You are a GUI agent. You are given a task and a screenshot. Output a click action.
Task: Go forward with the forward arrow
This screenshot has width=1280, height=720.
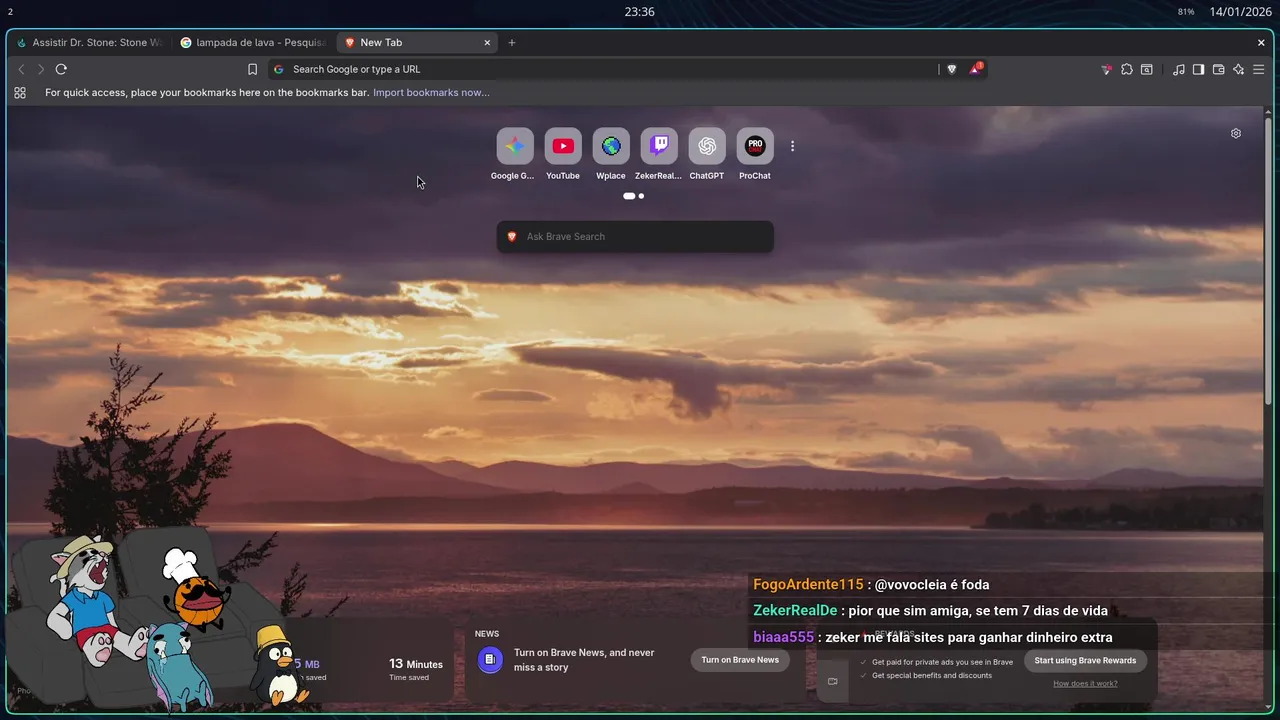pyautogui.click(x=41, y=69)
